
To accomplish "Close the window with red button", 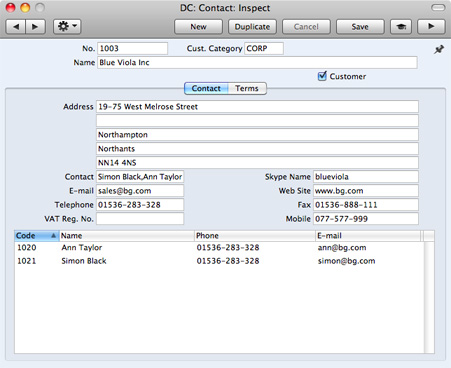I will (x=11, y=7).
